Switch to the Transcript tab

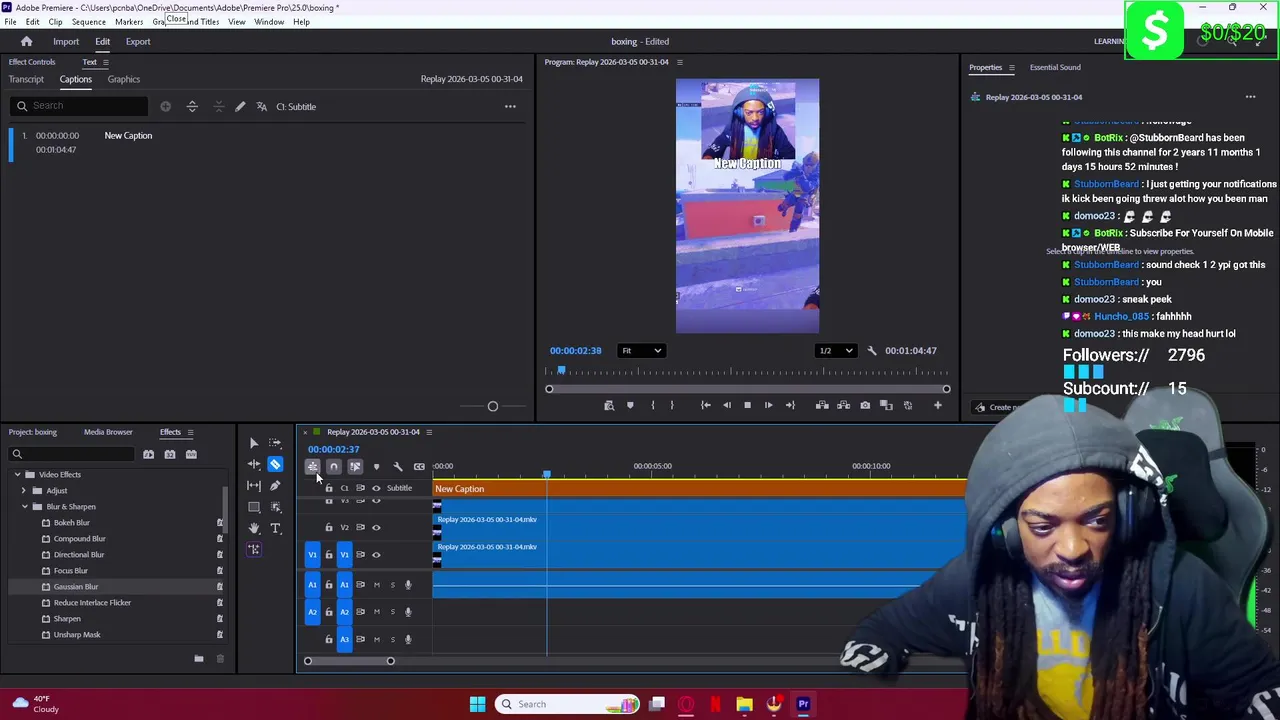click(26, 79)
